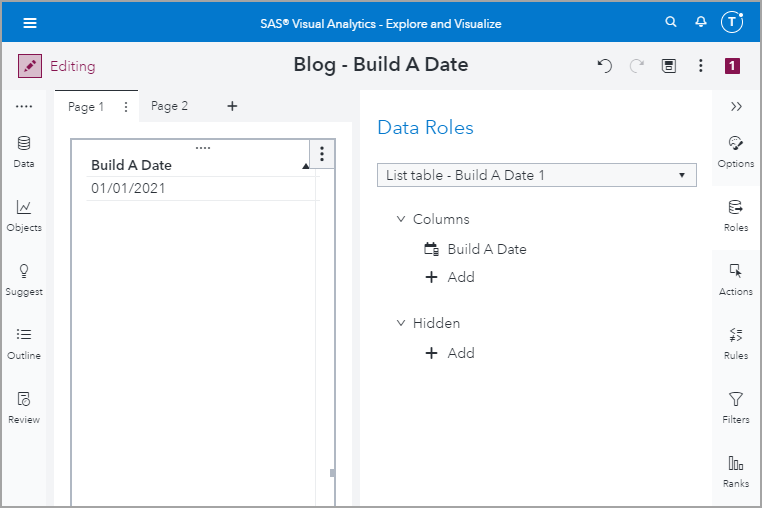Open the Data pane icon
This screenshot has width=762, height=508.
click(x=24, y=151)
